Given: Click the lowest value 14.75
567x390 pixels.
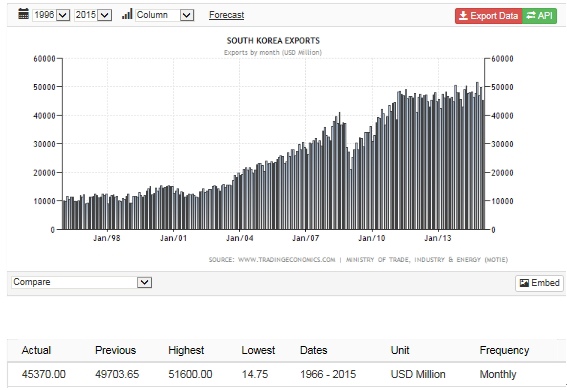Looking at the screenshot, I should point(255,374).
